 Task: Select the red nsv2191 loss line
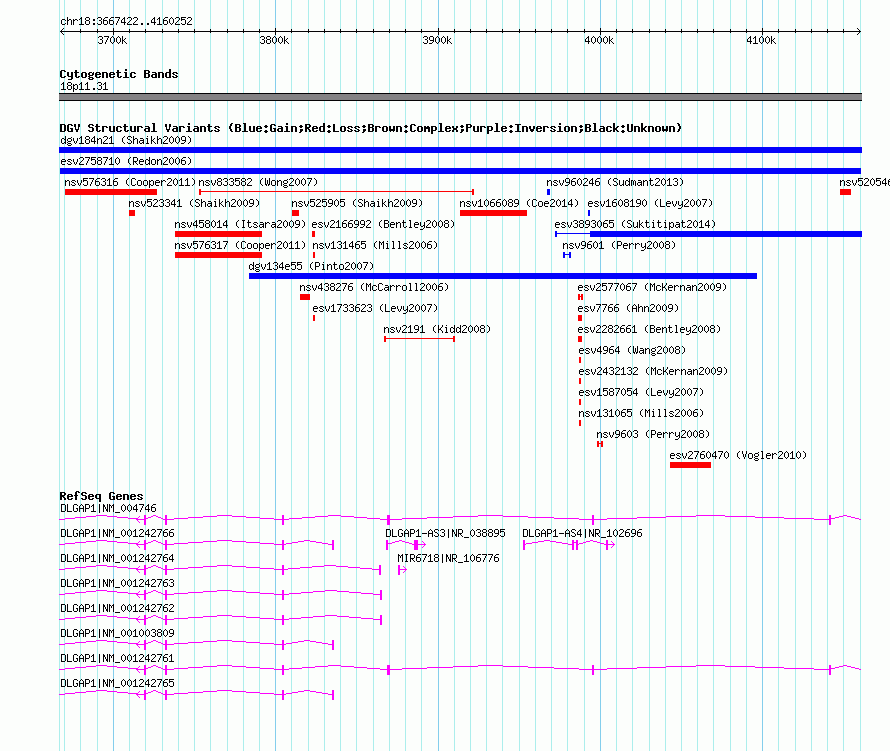coord(419,339)
